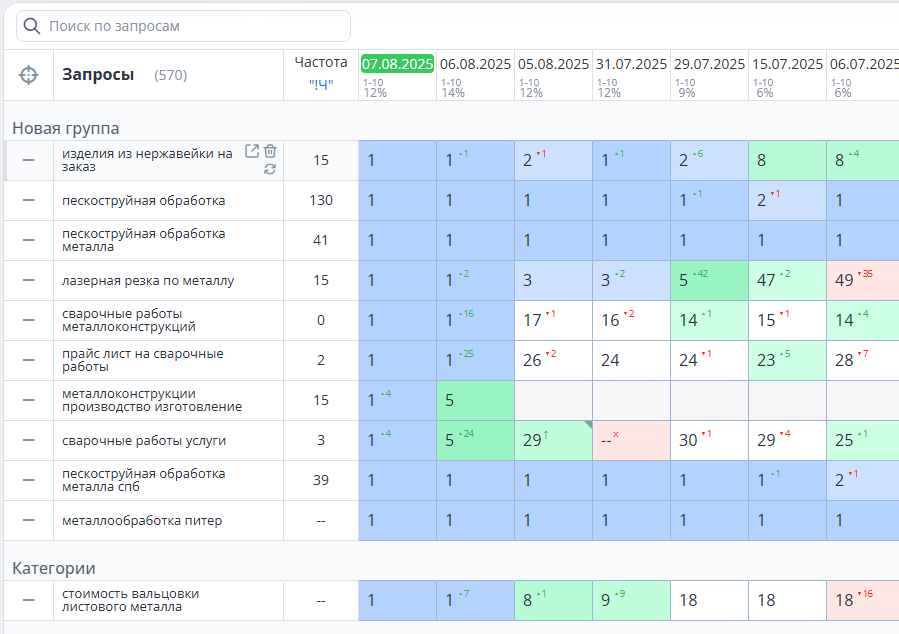Click the frequency value 130

click(x=321, y=200)
